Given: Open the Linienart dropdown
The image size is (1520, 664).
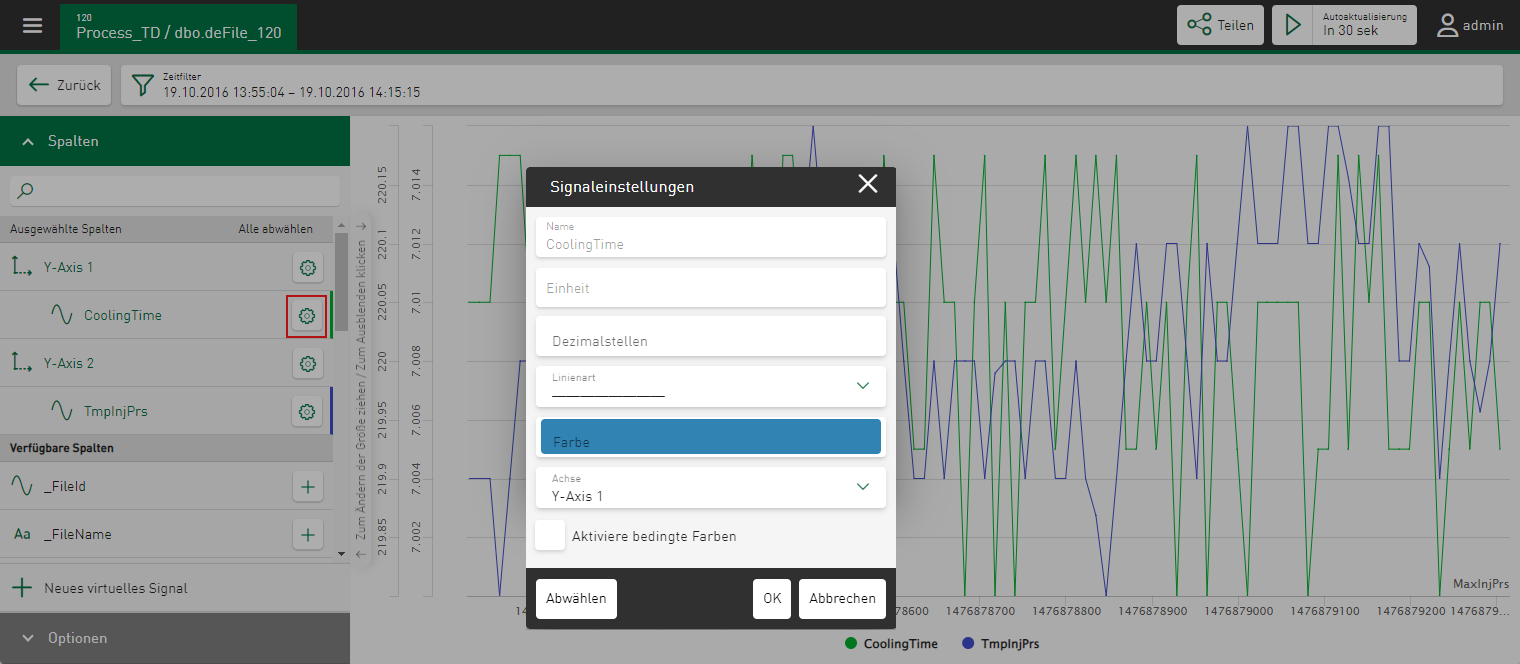Looking at the screenshot, I should tap(710, 387).
